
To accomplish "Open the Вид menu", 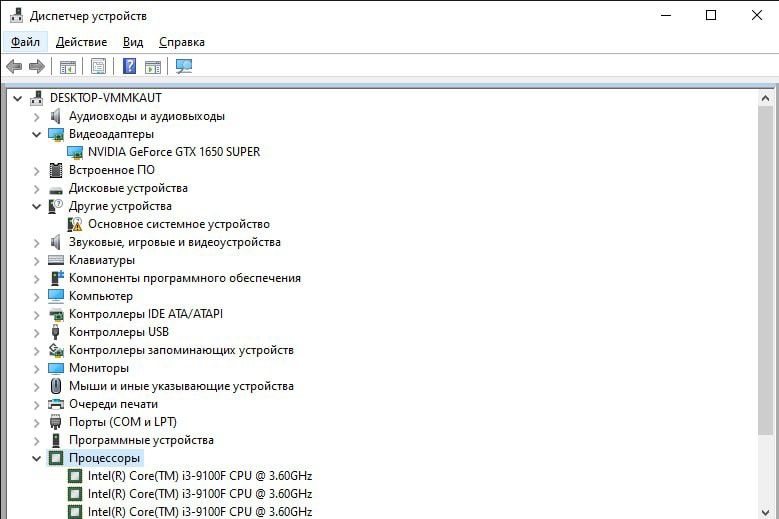I will (x=133, y=42).
